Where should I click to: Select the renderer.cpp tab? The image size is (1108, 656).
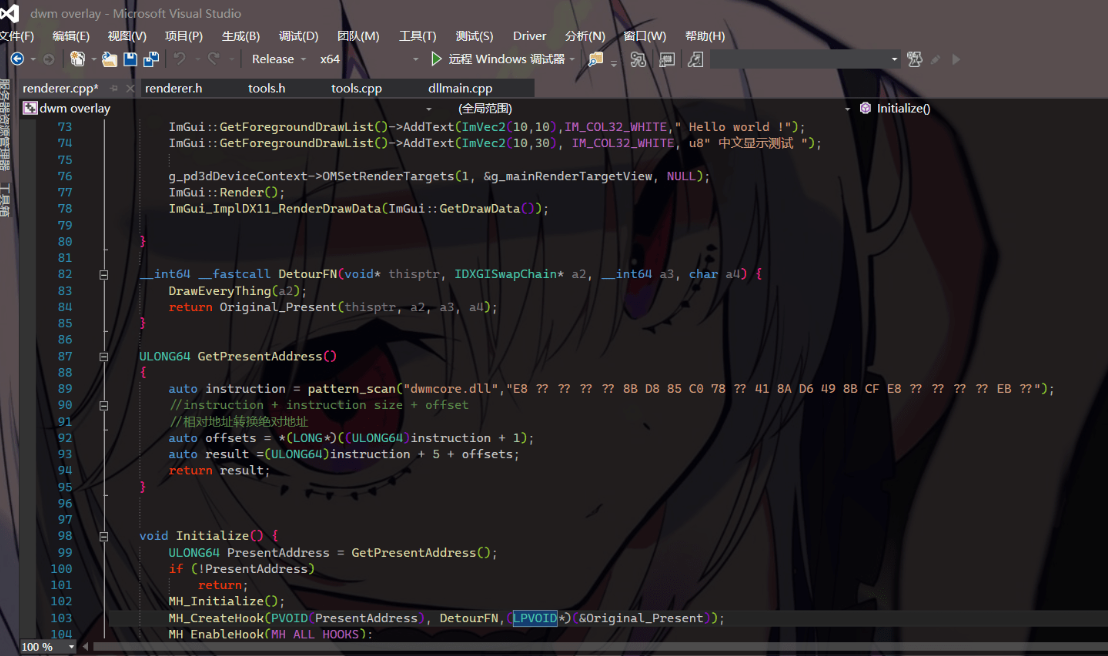pyautogui.click(x=60, y=88)
